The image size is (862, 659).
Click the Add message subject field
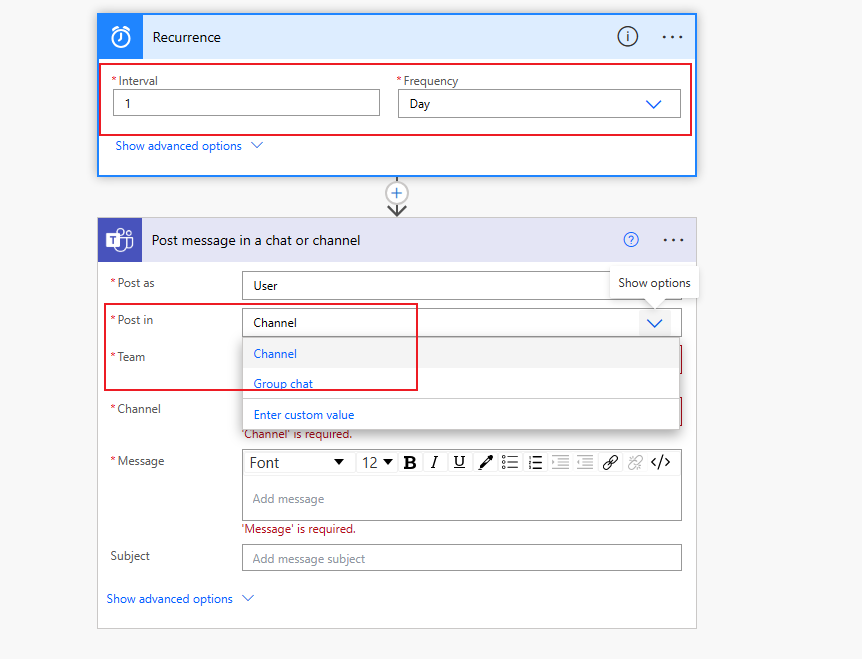point(462,558)
